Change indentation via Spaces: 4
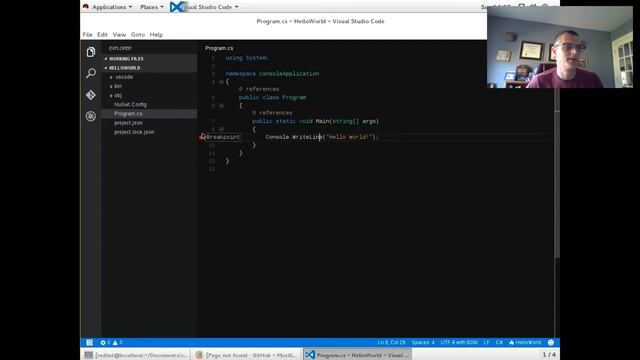Screen dimensions: 640x360 click(423, 342)
